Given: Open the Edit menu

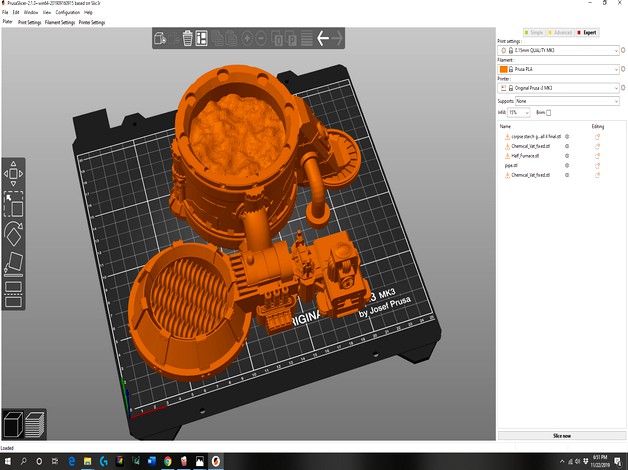Looking at the screenshot, I should click(x=16, y=12).
